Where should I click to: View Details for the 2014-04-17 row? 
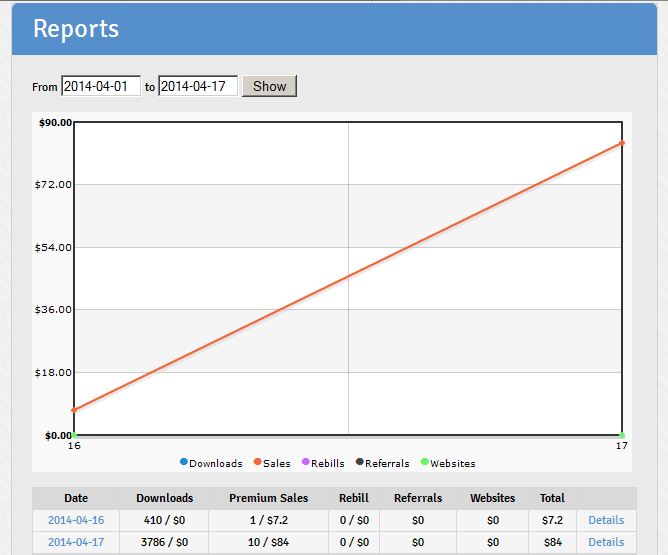(605, 542)
